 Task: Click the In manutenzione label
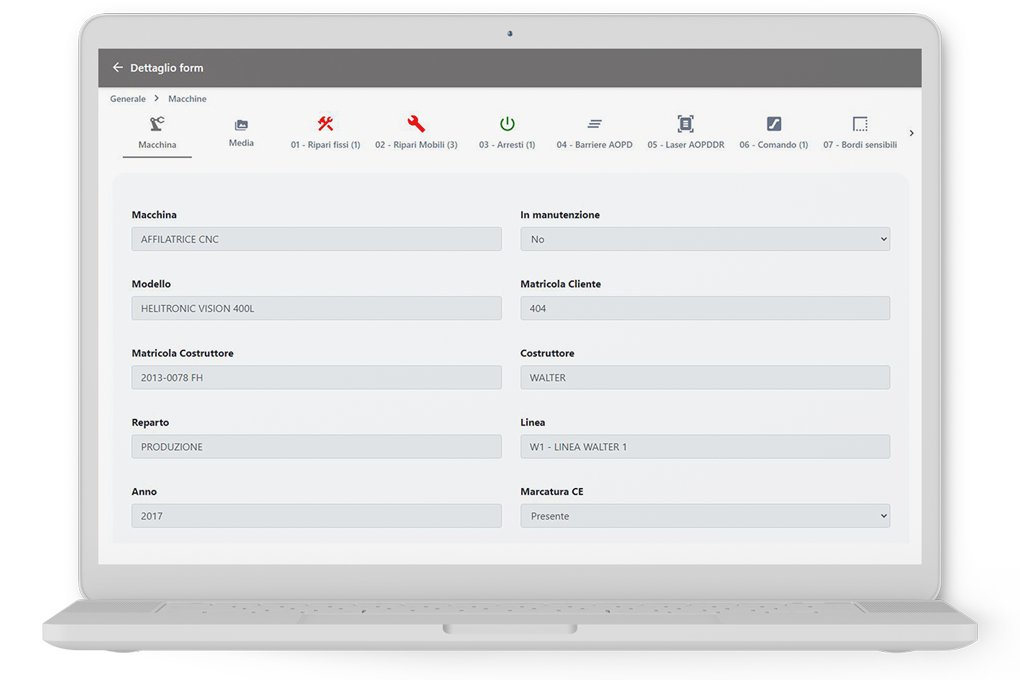(x=560, y=215)
